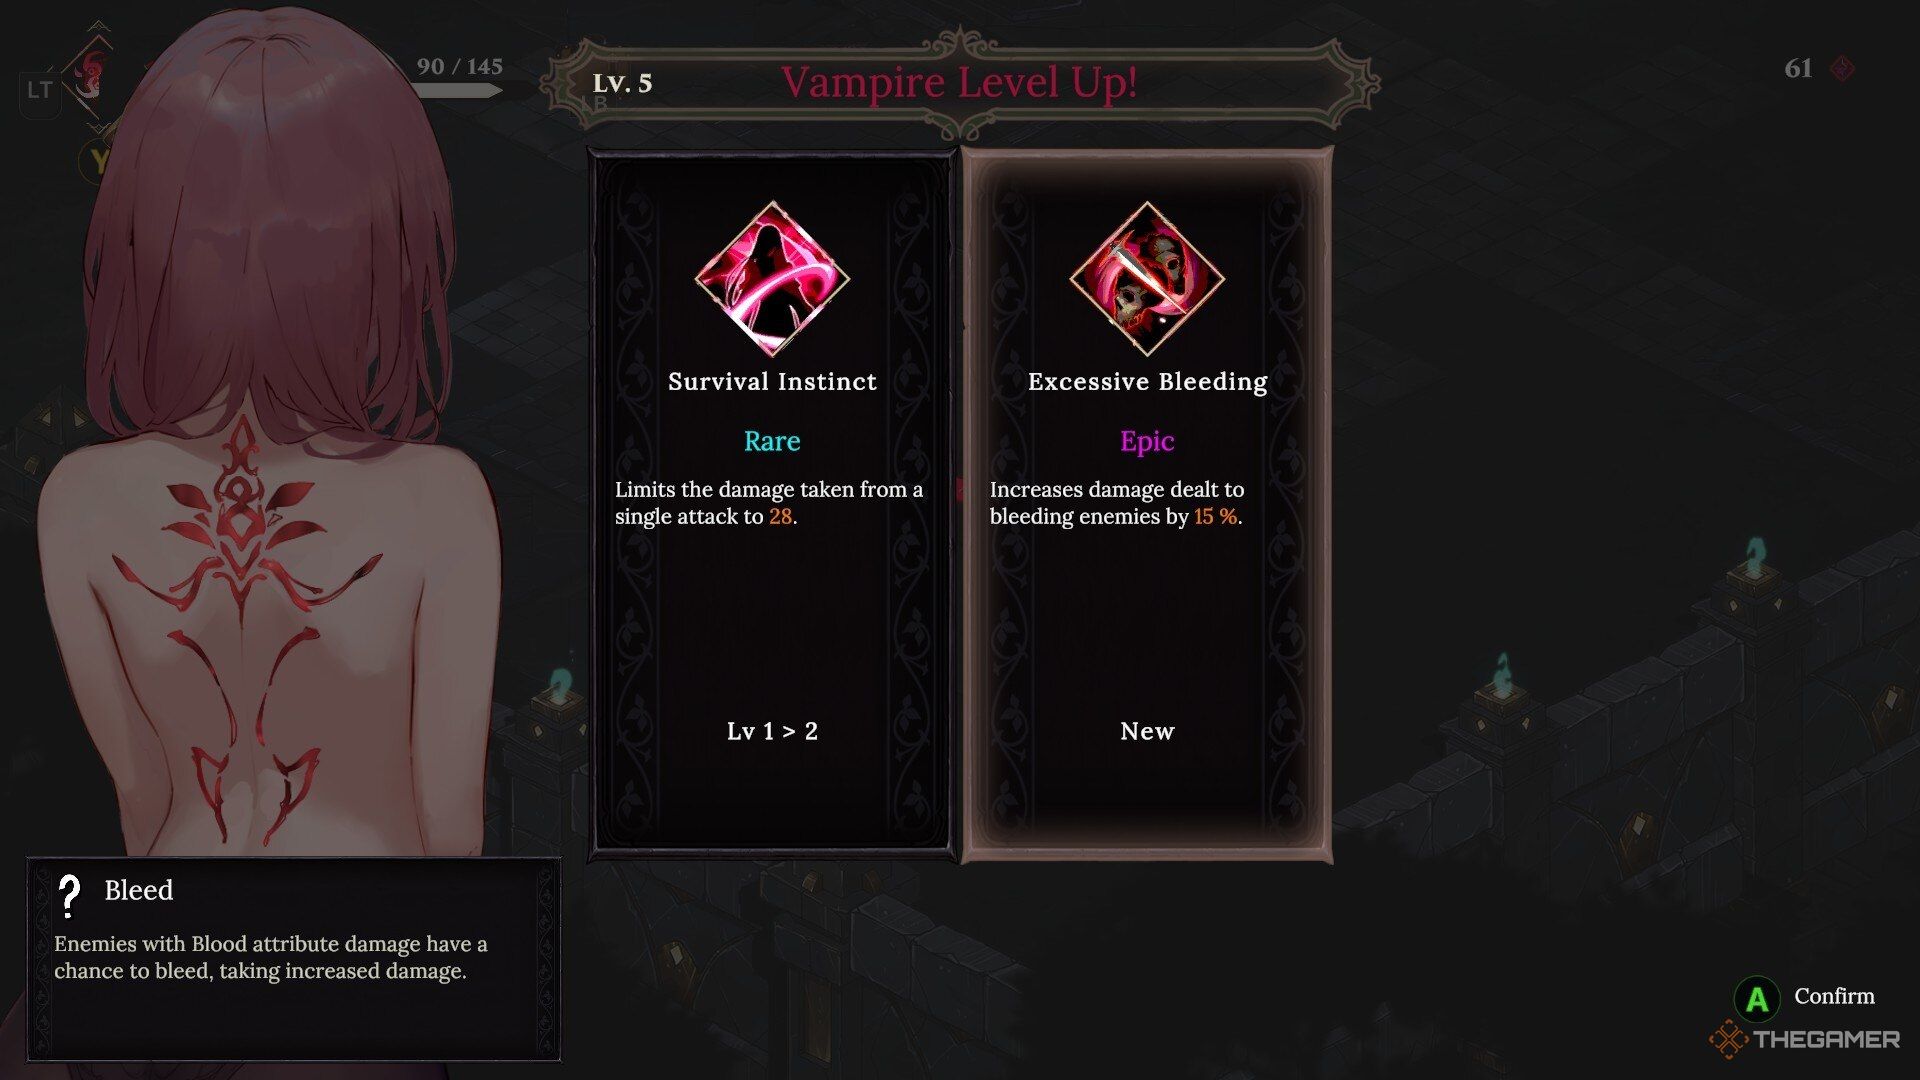This screenshot has width=1920, height=1080.
Task: Click the red currency gem icon
Action: (x=1842, y=68)
